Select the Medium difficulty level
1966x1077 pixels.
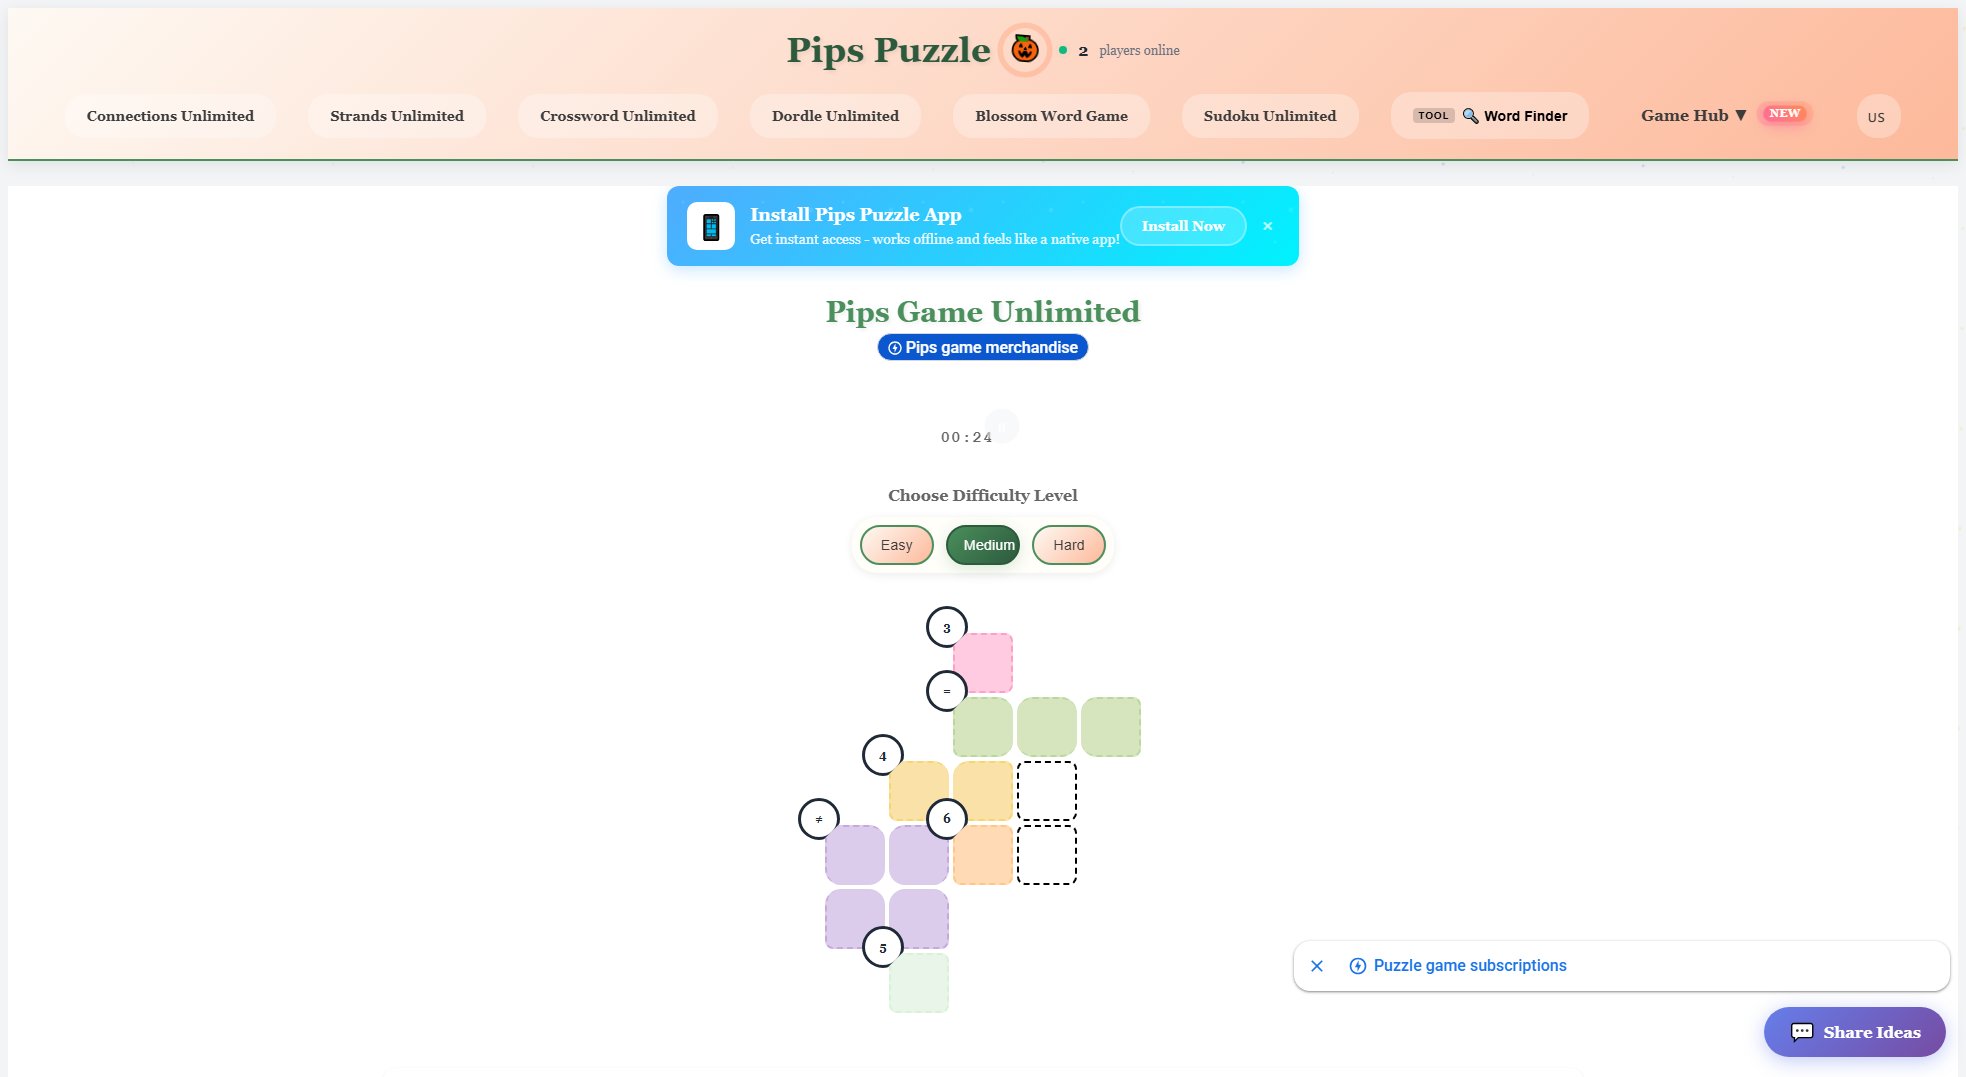click(983, 544)
